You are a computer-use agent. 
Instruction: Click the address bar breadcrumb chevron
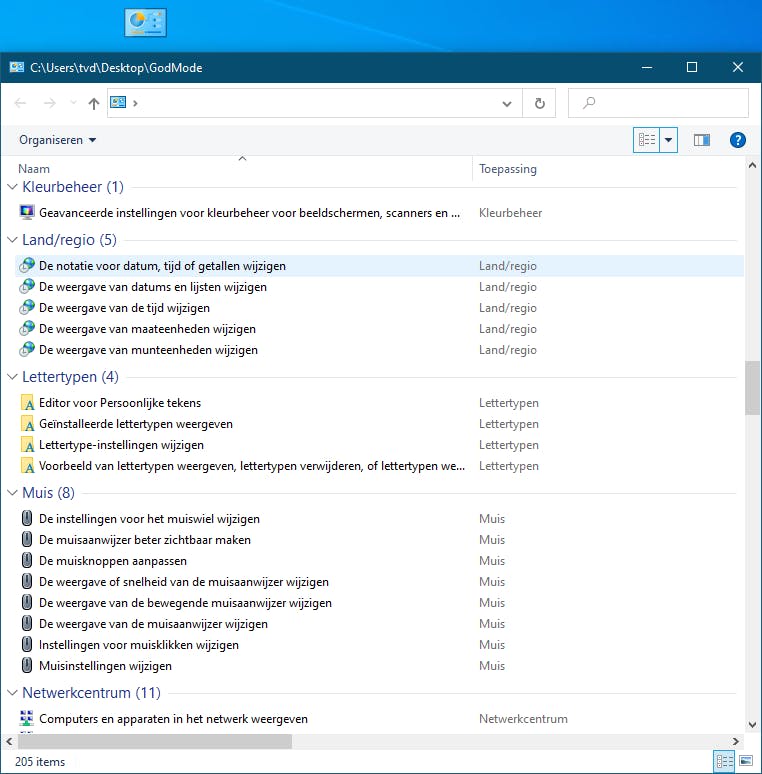point(135,103)
